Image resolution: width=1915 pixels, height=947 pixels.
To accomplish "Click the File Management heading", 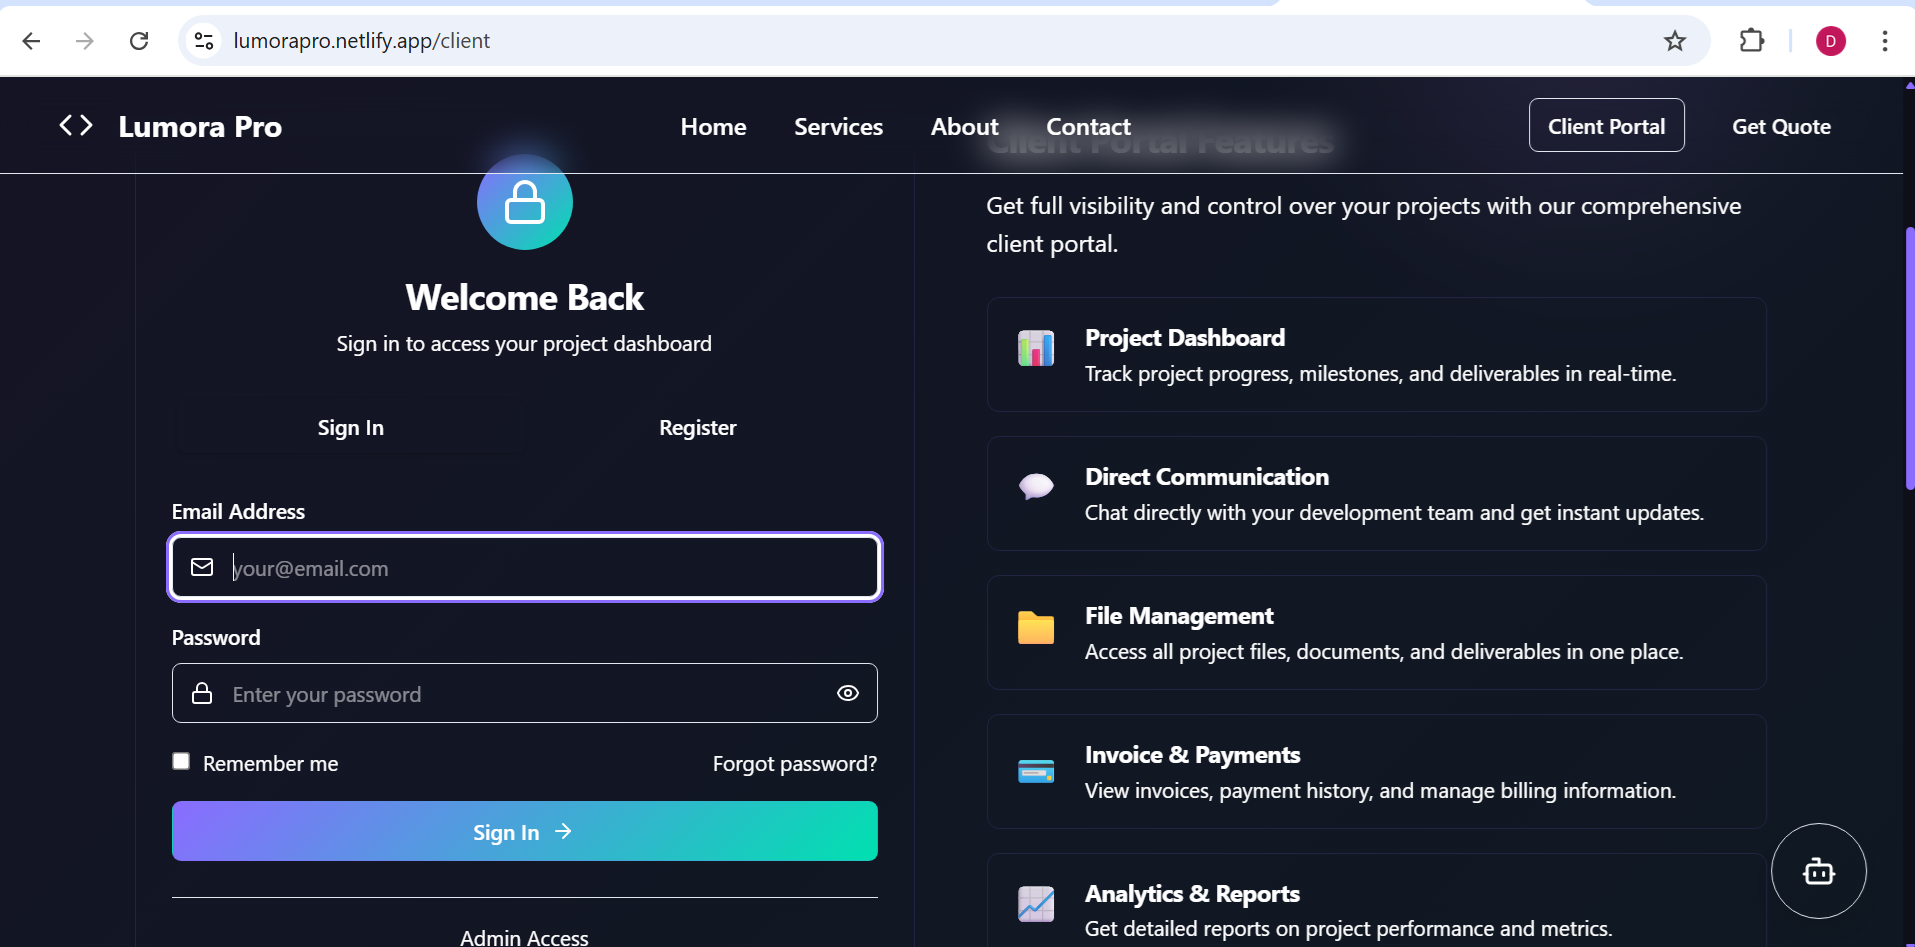I will point(1179,616).
